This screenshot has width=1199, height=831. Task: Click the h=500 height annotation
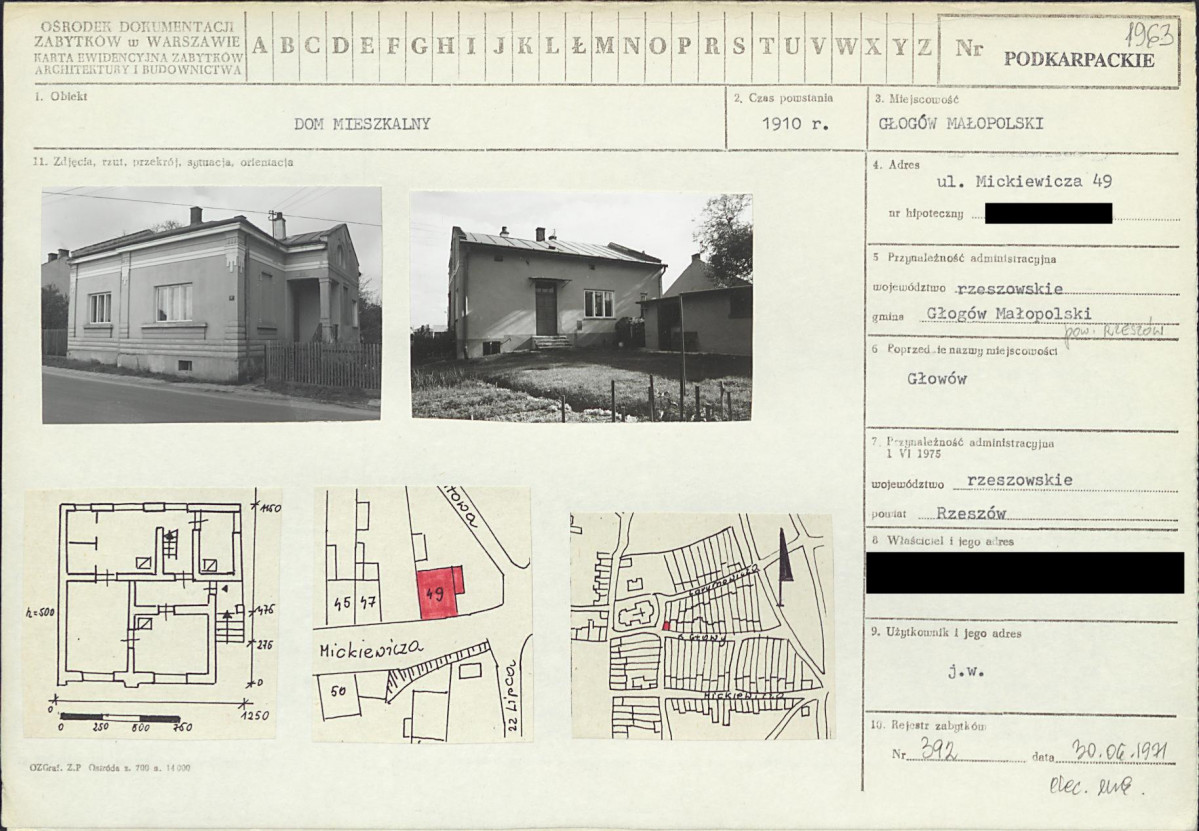pos(40,612)
